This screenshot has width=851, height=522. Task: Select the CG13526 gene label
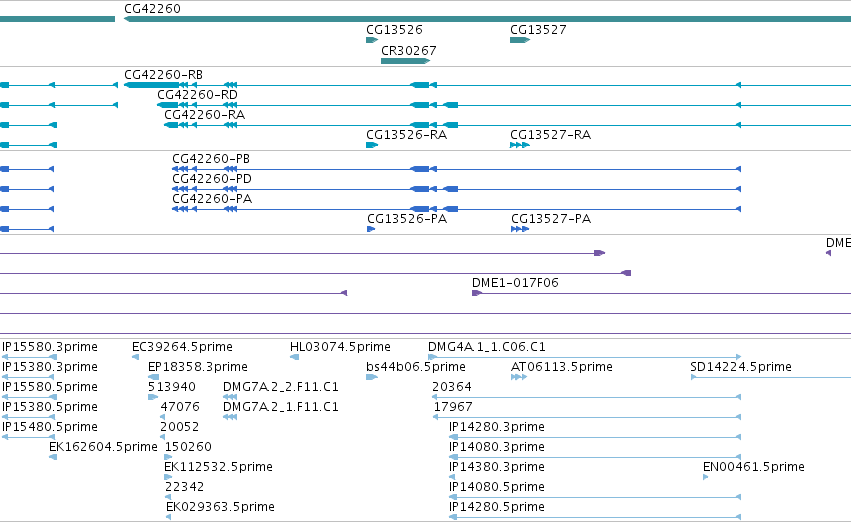[394, 30]
